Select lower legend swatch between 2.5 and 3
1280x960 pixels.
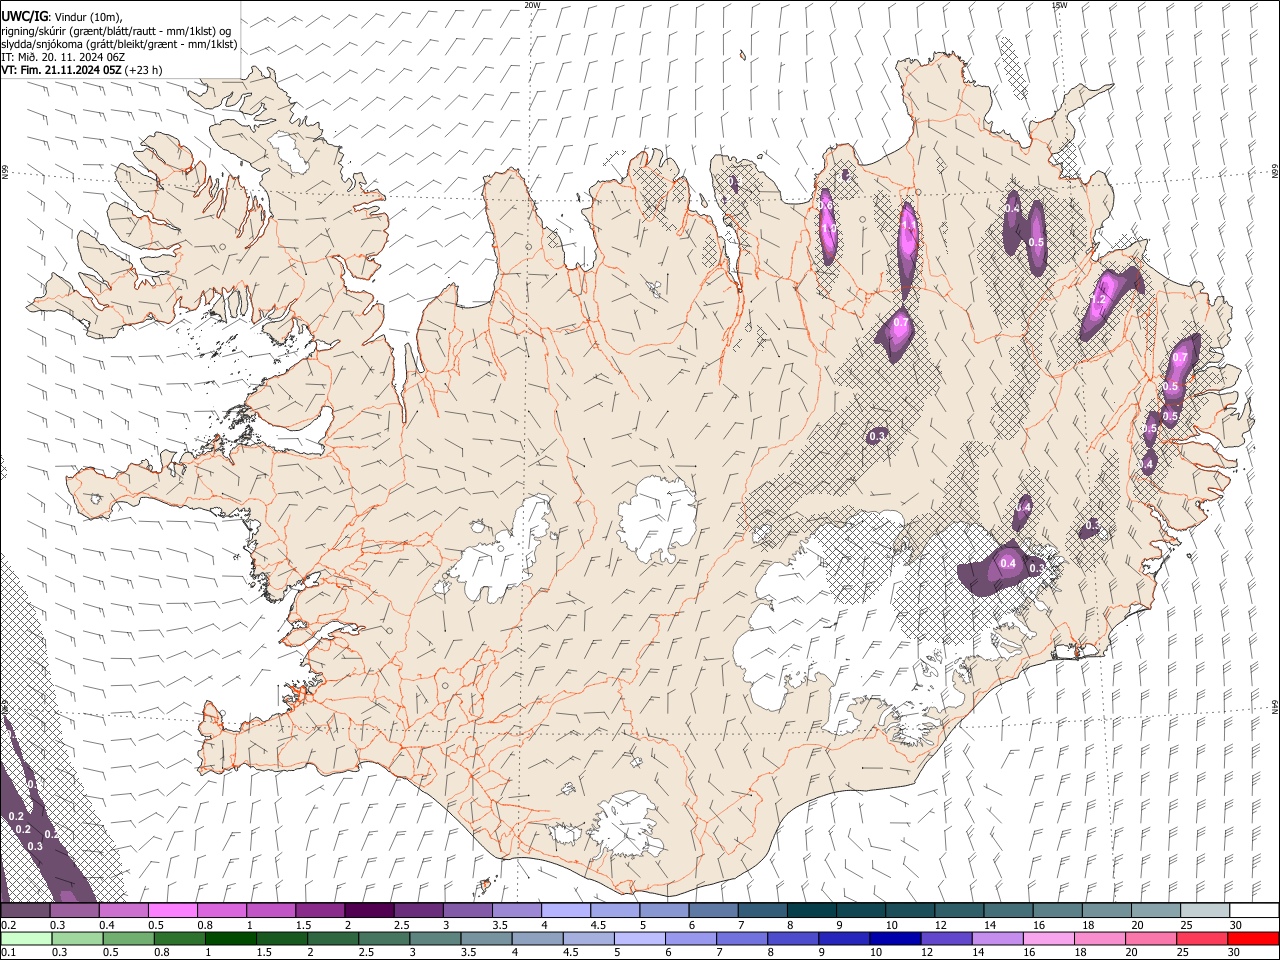[x=384, y=938]
